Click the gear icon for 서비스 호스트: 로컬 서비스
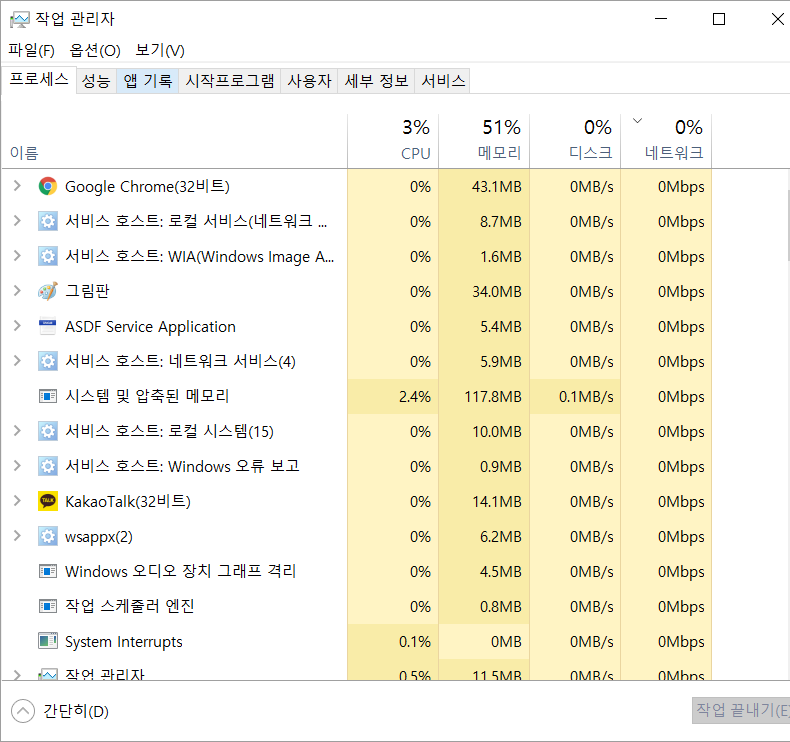The height and width of the screenshot is (742, 790). coord(48,221)
